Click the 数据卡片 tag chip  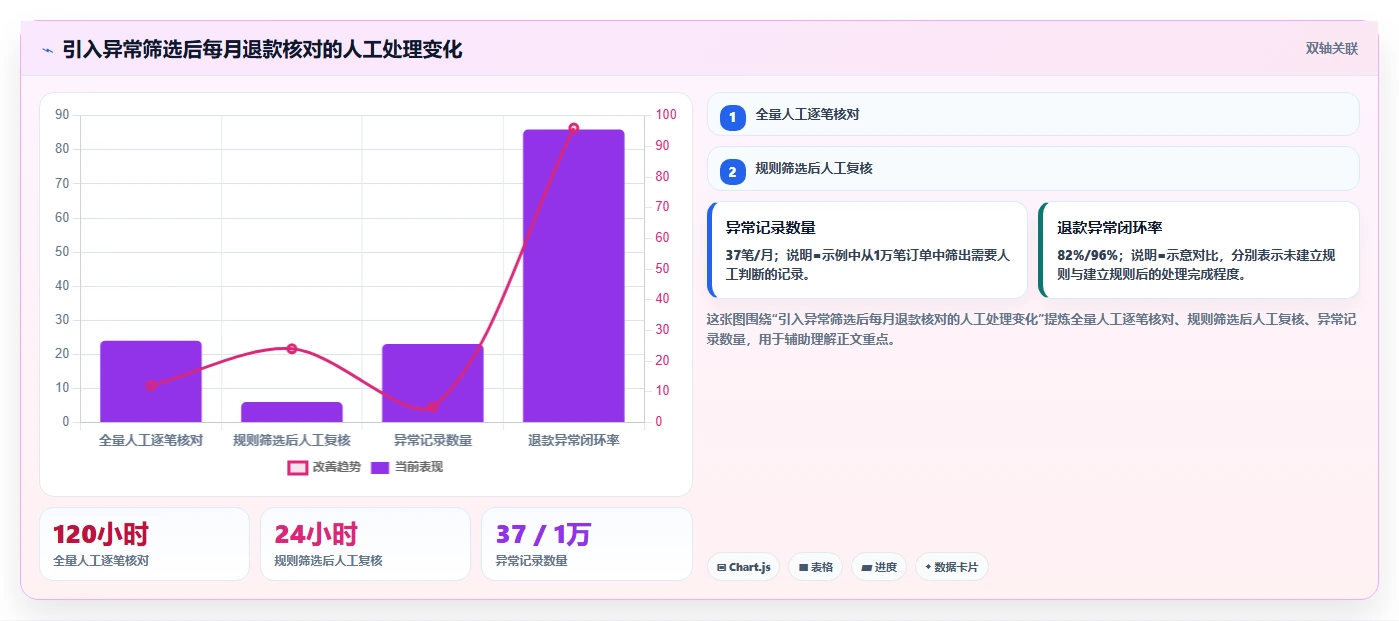pyautogui.click(x=951, y=567)
